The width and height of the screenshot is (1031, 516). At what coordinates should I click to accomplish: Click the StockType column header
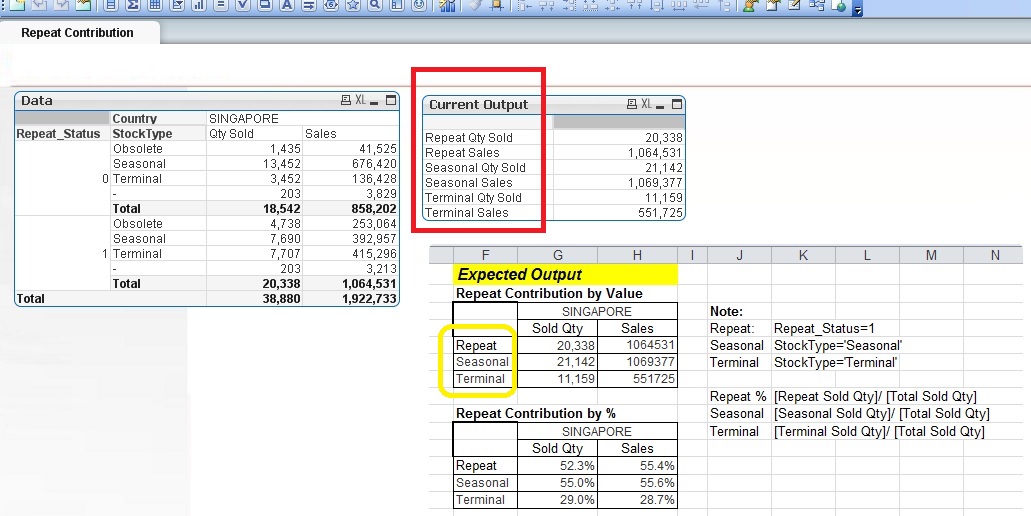click(143, 133)
